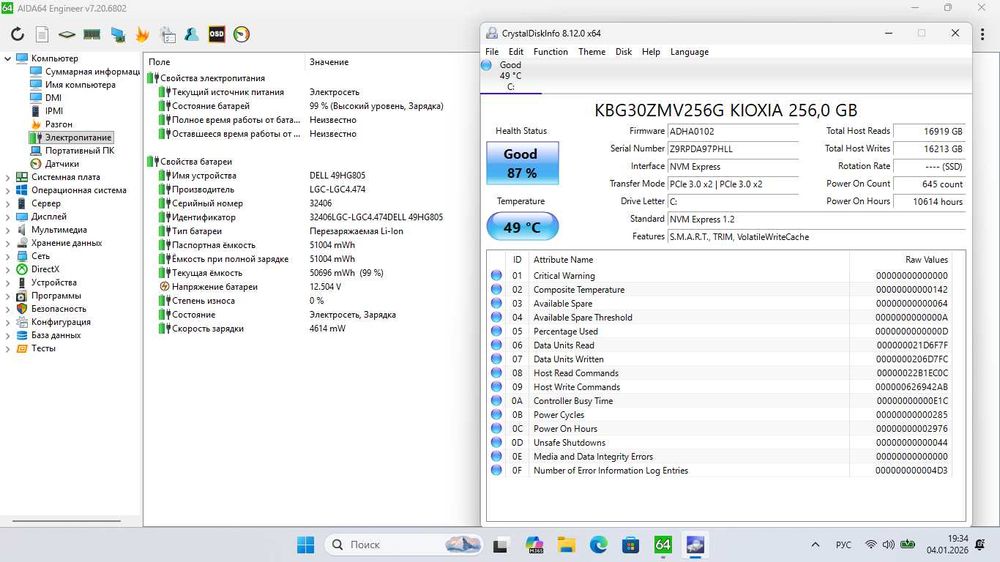The width and height of the screenshot is (1000, 562).
Task: Select Датчики in the sidebar tree
Action: [x=61, y=164]
